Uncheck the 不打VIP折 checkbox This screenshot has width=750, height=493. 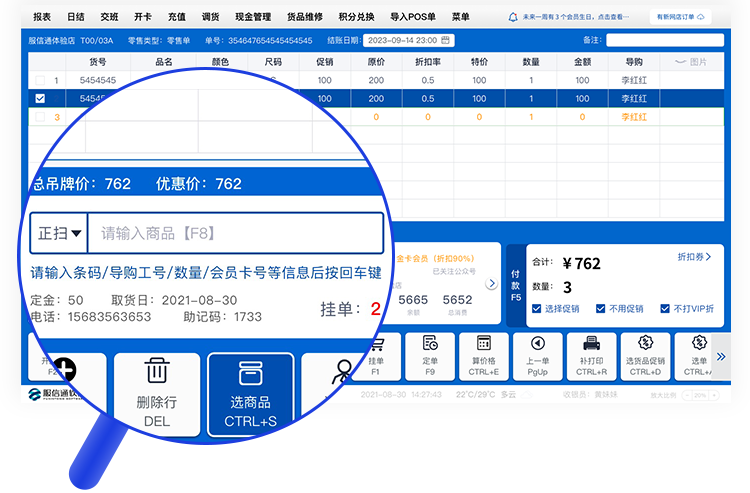665,309
